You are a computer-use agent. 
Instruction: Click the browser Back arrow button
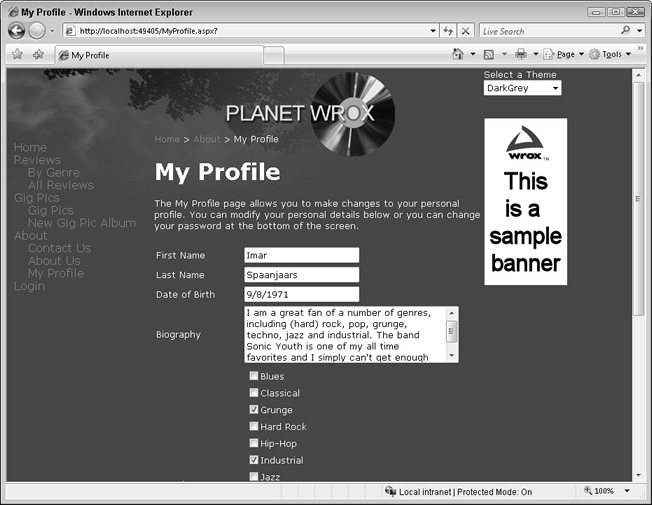coord(16,31)
